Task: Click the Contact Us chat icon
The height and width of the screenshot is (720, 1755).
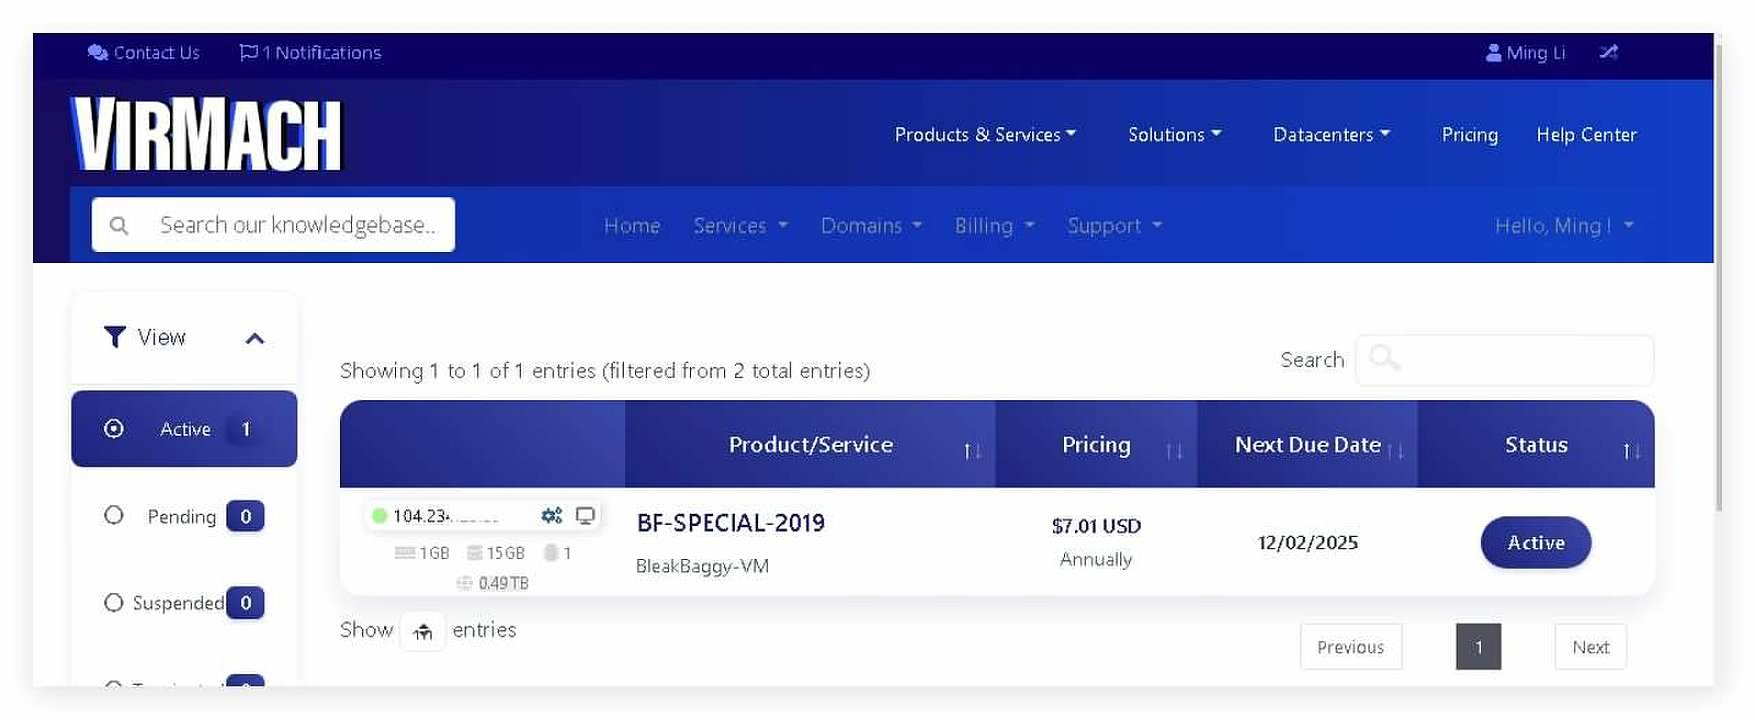Action: click(97, 53)
